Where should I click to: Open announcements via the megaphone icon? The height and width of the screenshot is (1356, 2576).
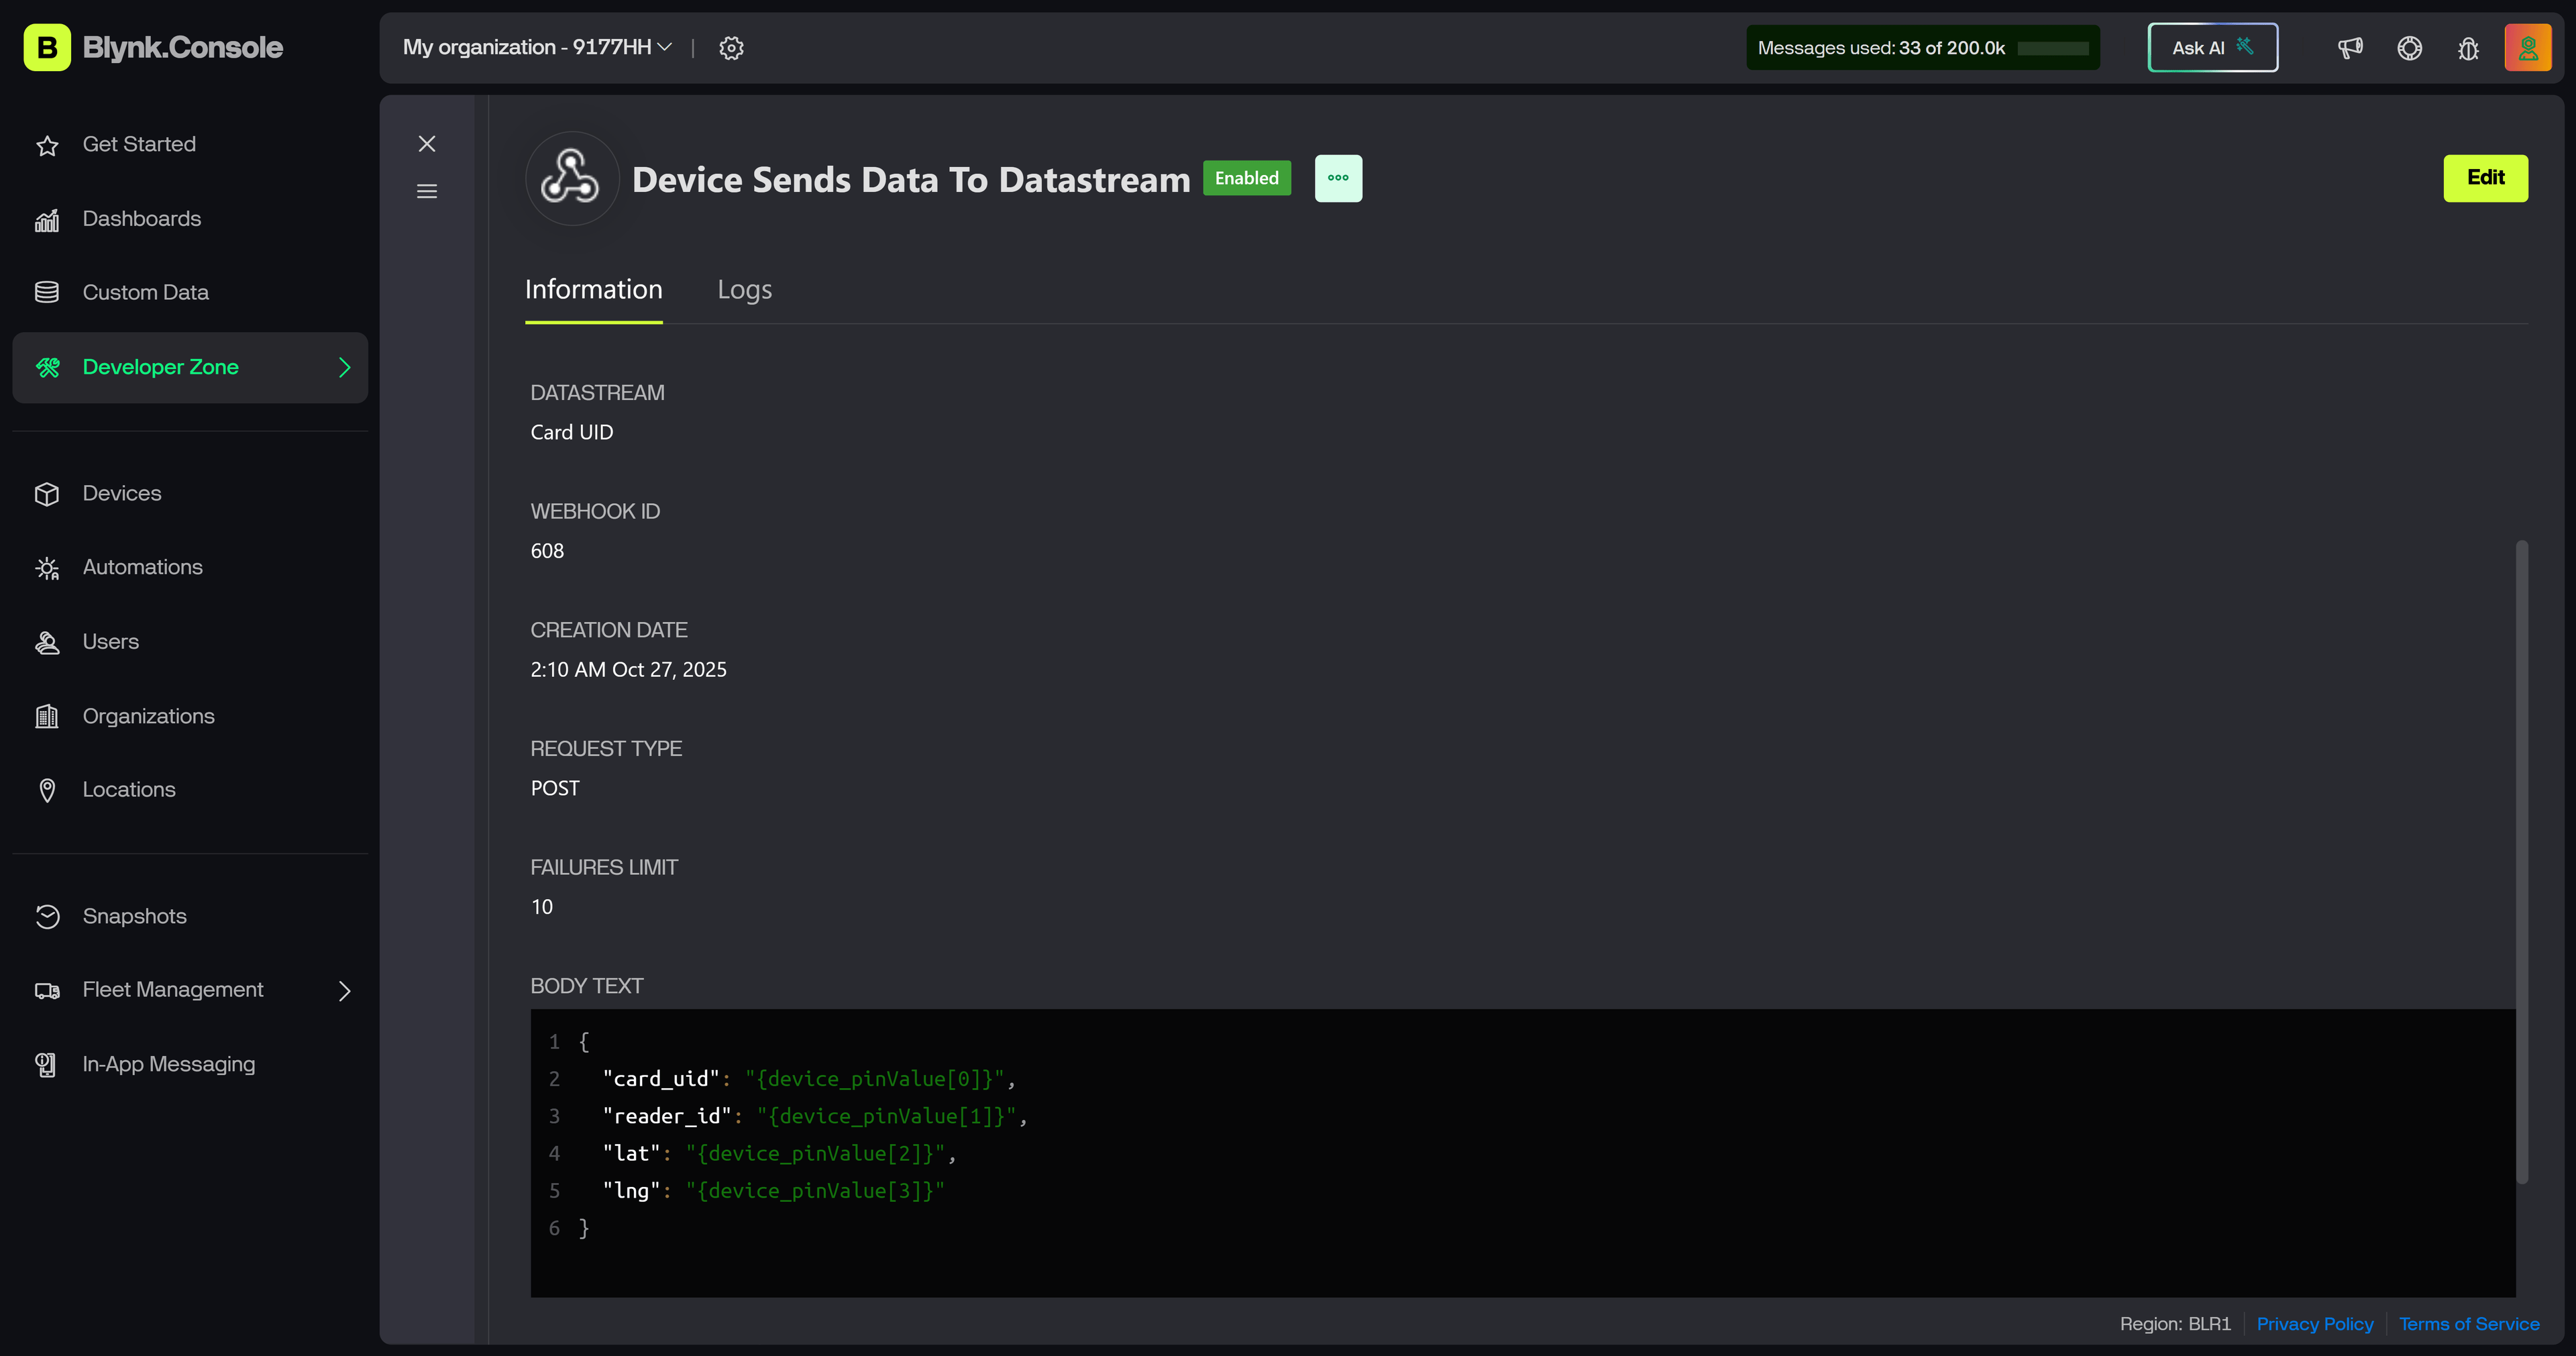point(2349,47)
